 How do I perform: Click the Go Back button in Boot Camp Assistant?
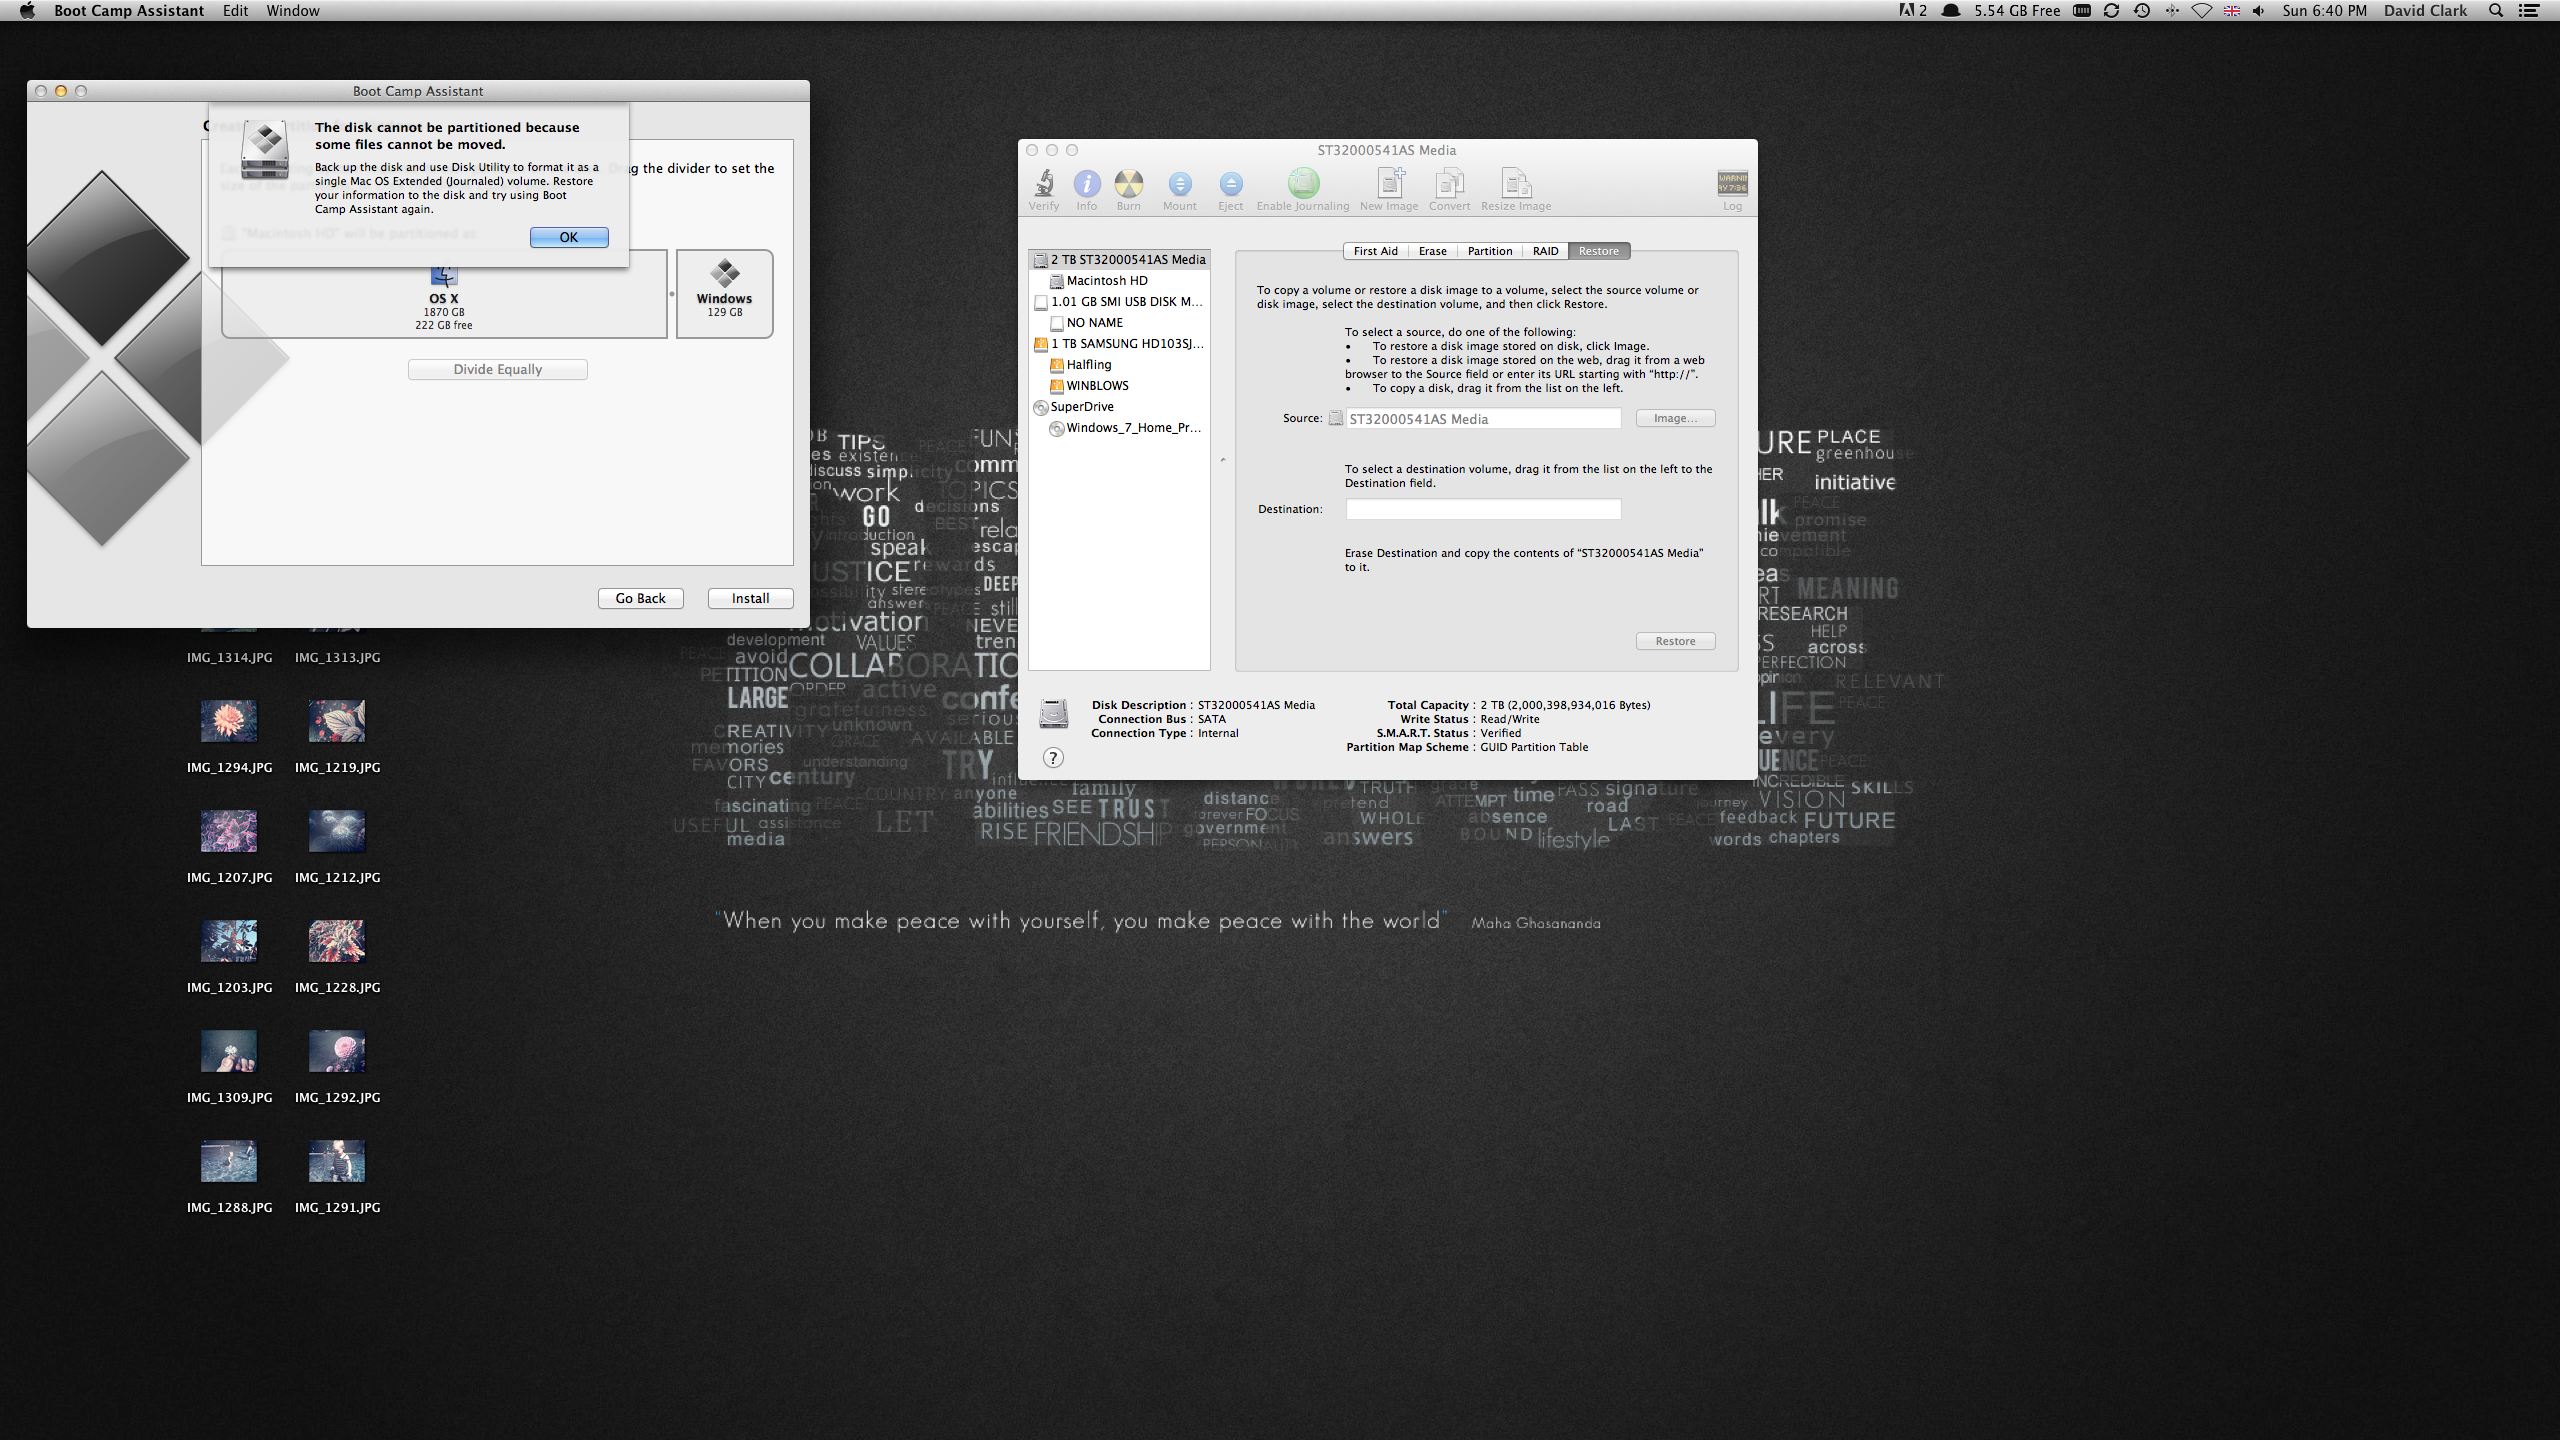coord(640,598)
